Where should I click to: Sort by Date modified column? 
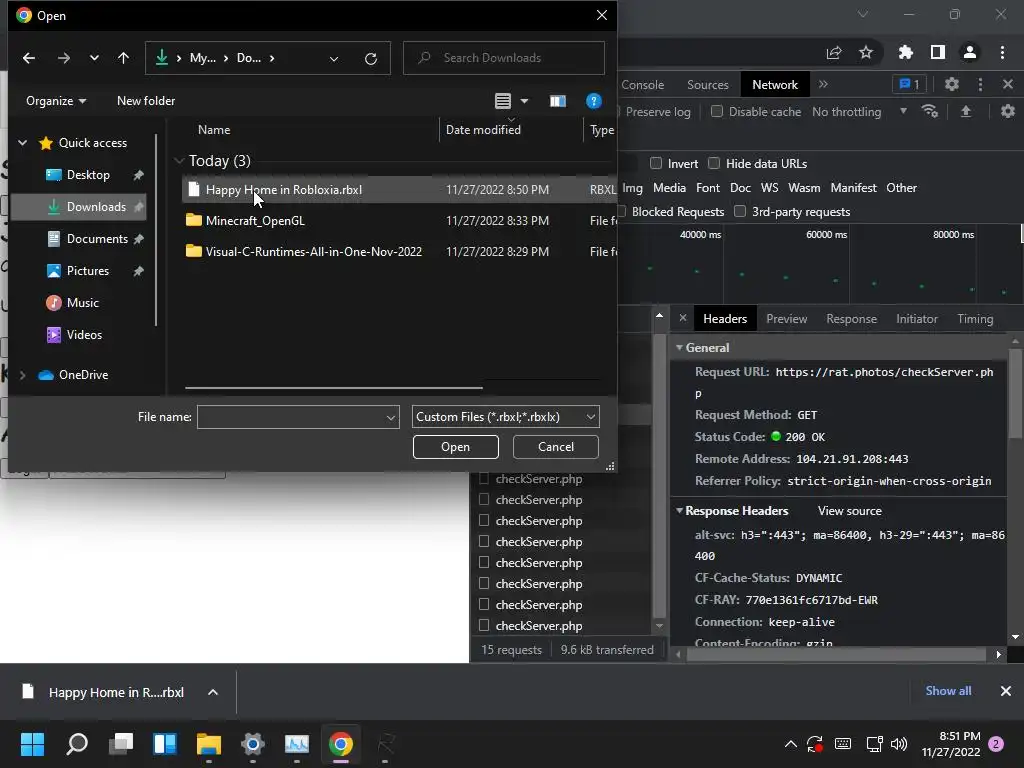(x=483, y=129)
